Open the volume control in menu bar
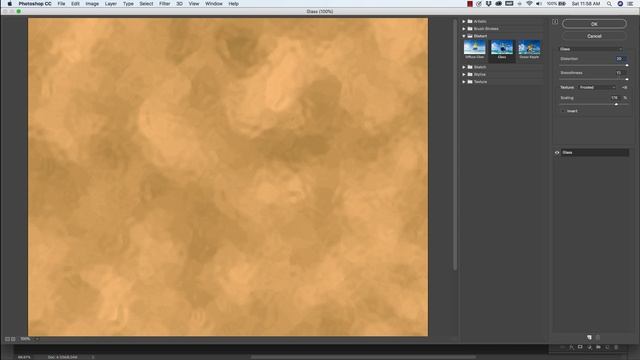Viewport: 640px width, 360px height. 539,4
